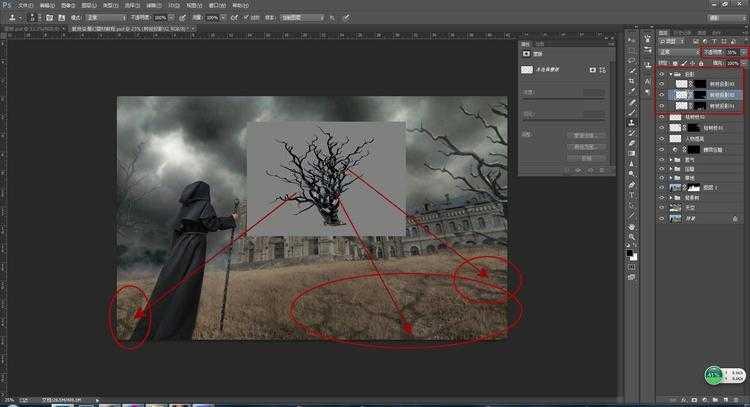Select the Crop tool
Screen dimensions: 750x407
click(631, 83)
